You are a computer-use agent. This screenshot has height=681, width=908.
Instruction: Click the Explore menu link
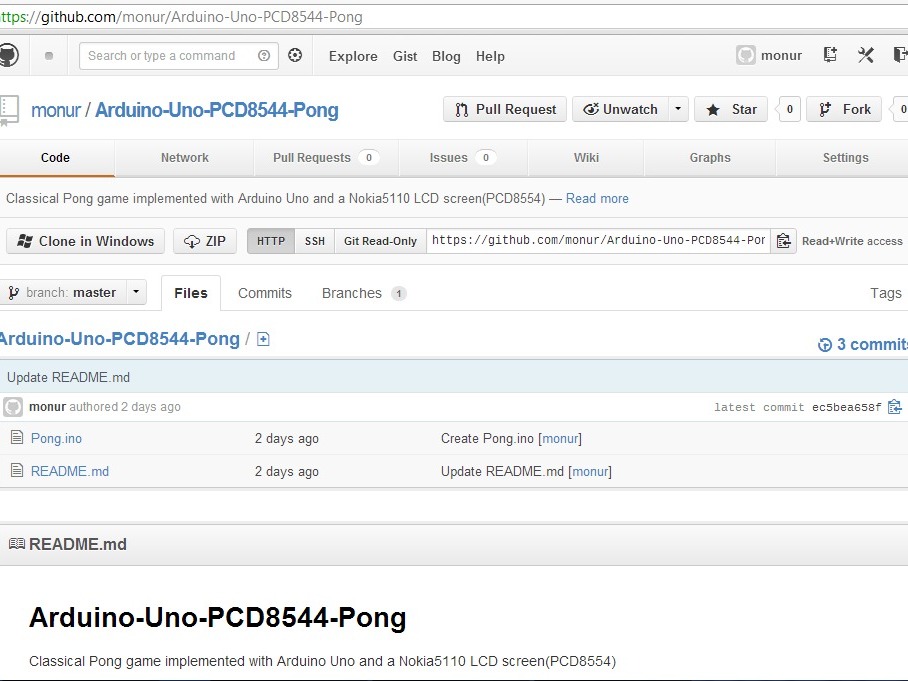coord(353,56)
